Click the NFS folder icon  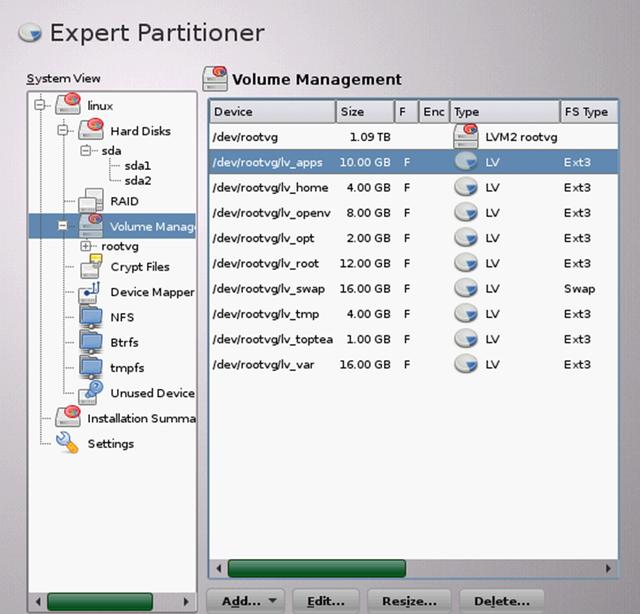pos(91,317)
